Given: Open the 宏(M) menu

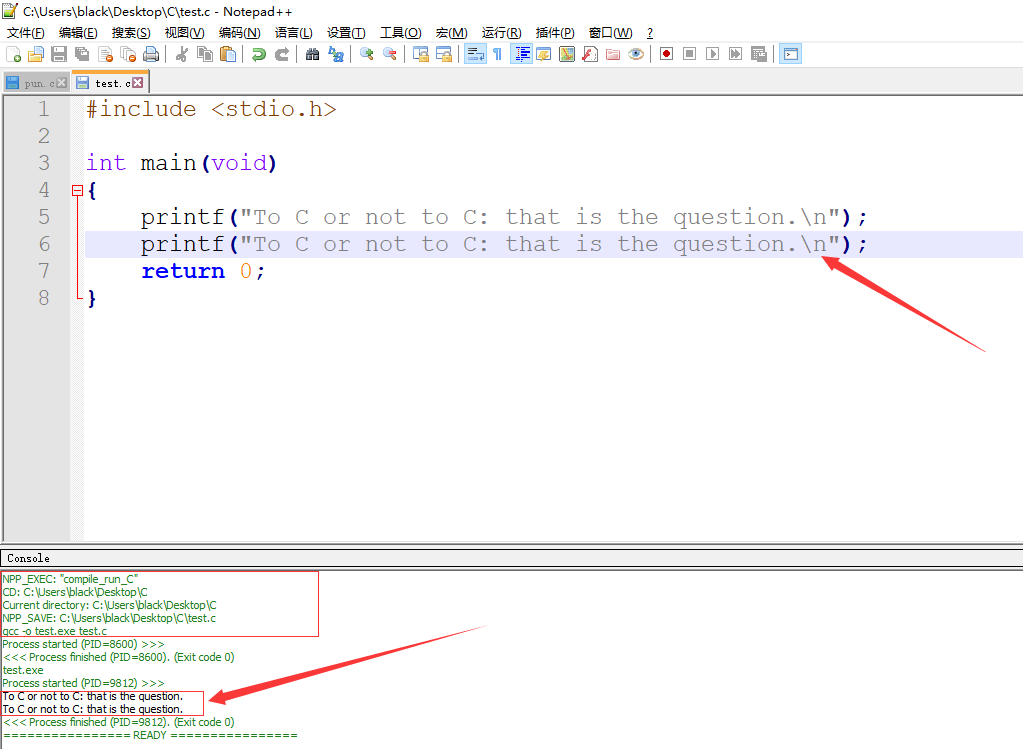Looking at the screenshot, I should point(451,33).
